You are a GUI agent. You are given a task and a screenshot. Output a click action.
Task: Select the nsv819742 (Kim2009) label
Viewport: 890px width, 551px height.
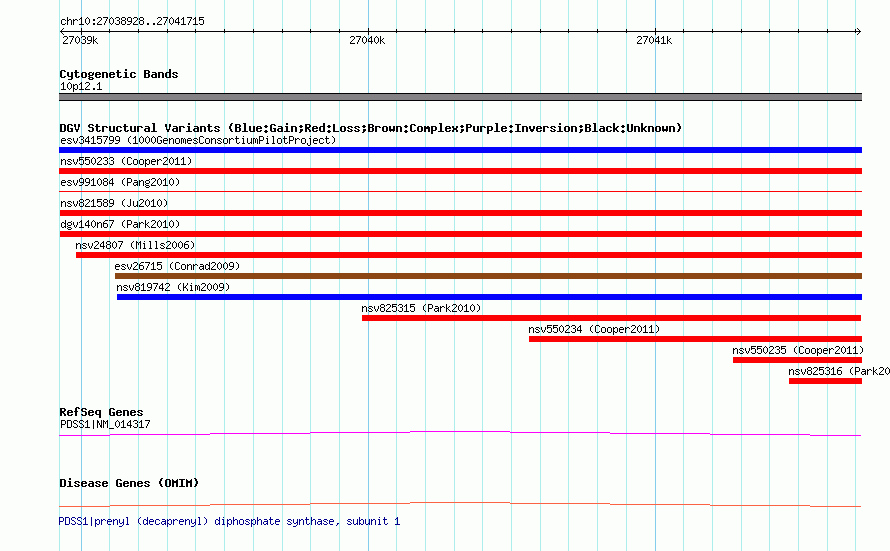pyautogui.click(x=173, y=287)
